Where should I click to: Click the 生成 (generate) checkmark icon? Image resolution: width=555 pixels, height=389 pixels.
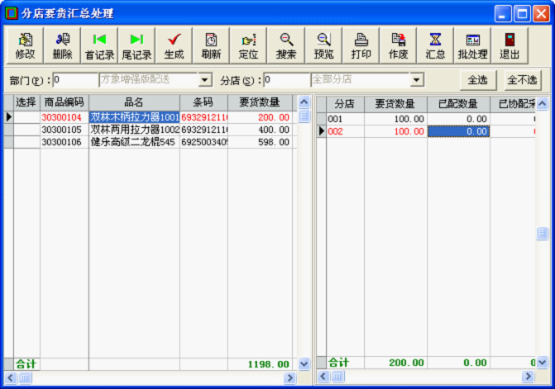click(174, 46)
